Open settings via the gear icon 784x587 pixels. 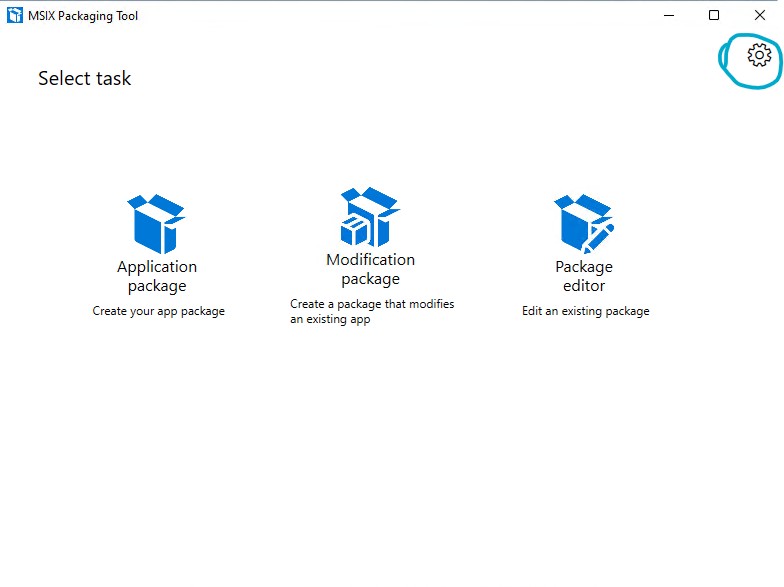click(759, 55)
